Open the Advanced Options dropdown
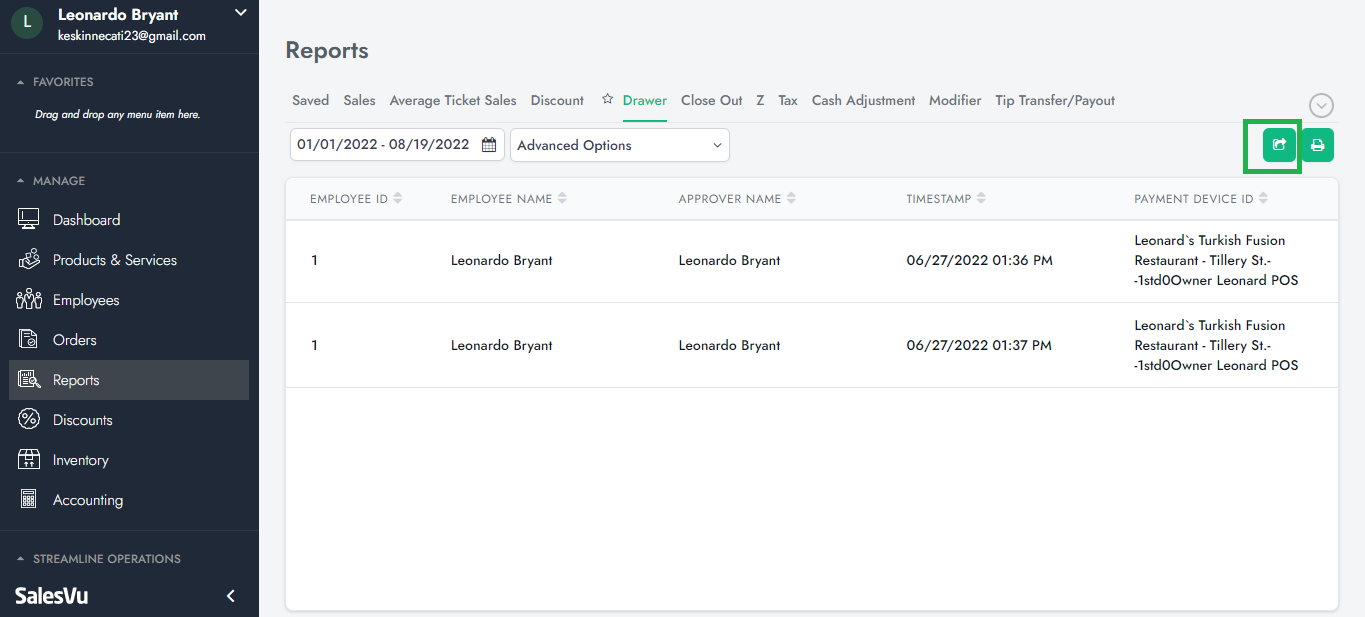The image size is (1365, 617). click(619, 145)
